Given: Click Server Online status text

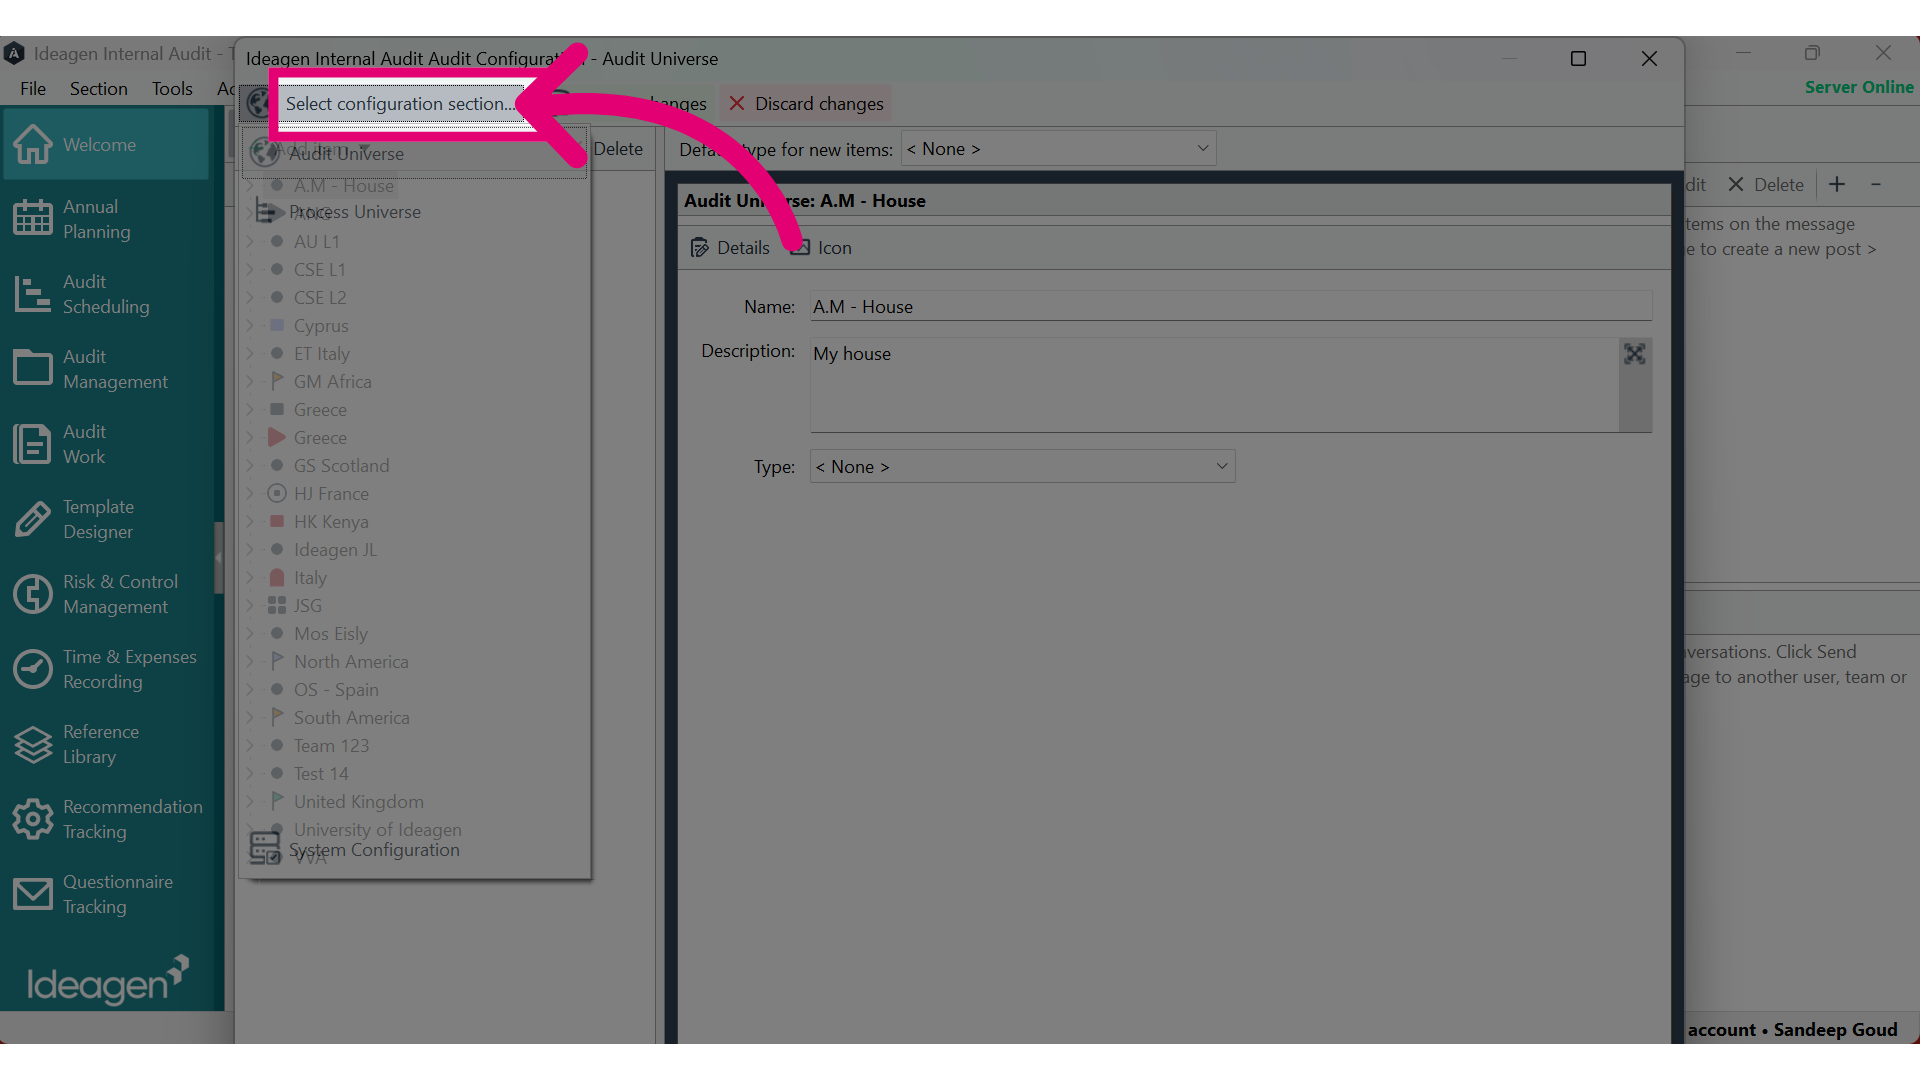Looking at the screenshot, I should pyautogui.click(x=1859, y=87).
